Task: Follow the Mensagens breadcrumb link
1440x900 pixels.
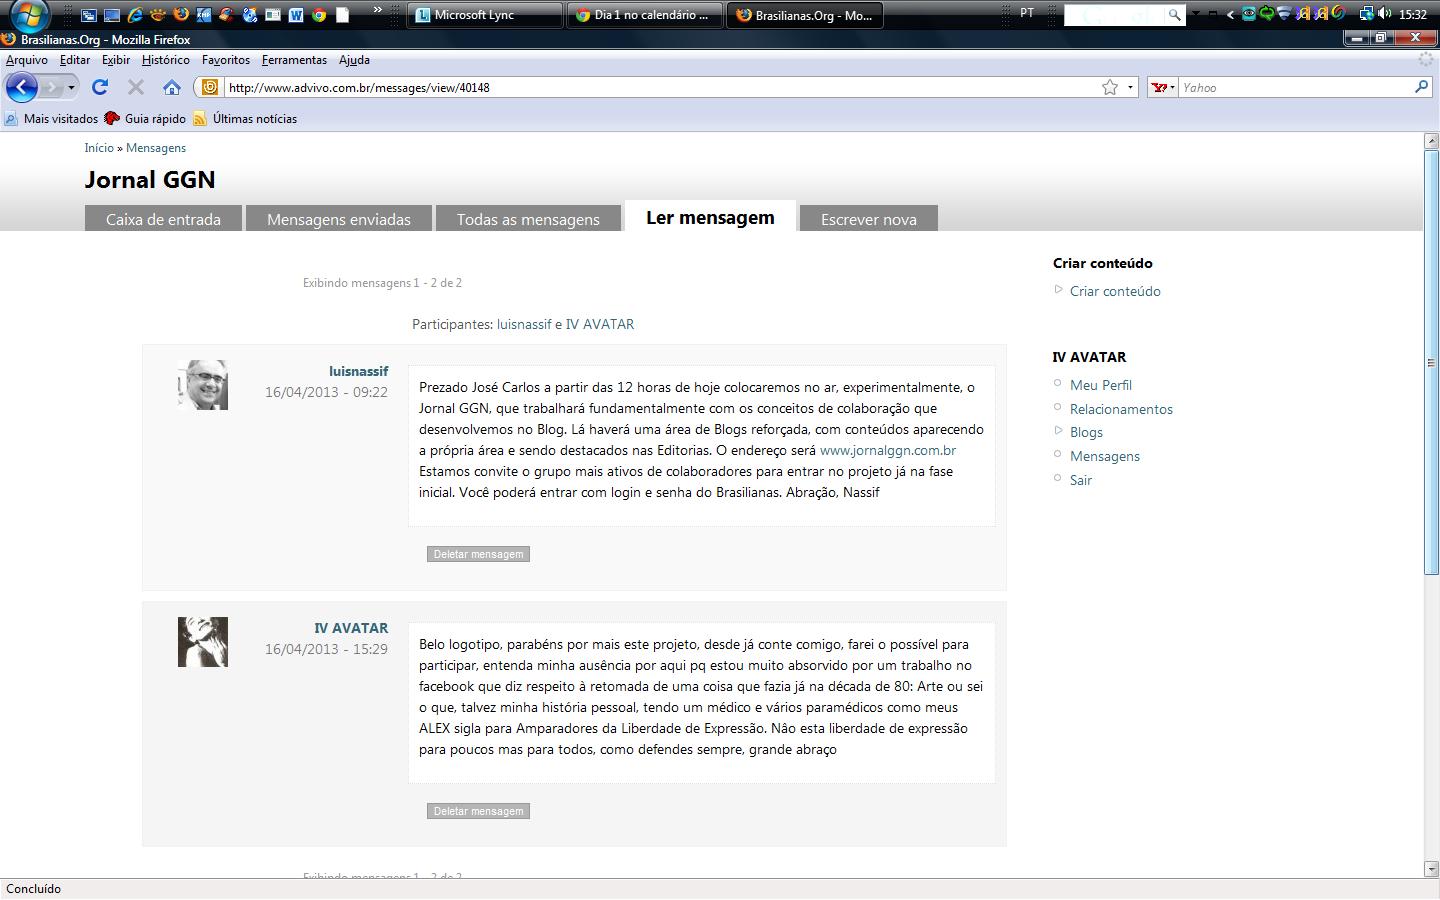Action: click(156, 147)
